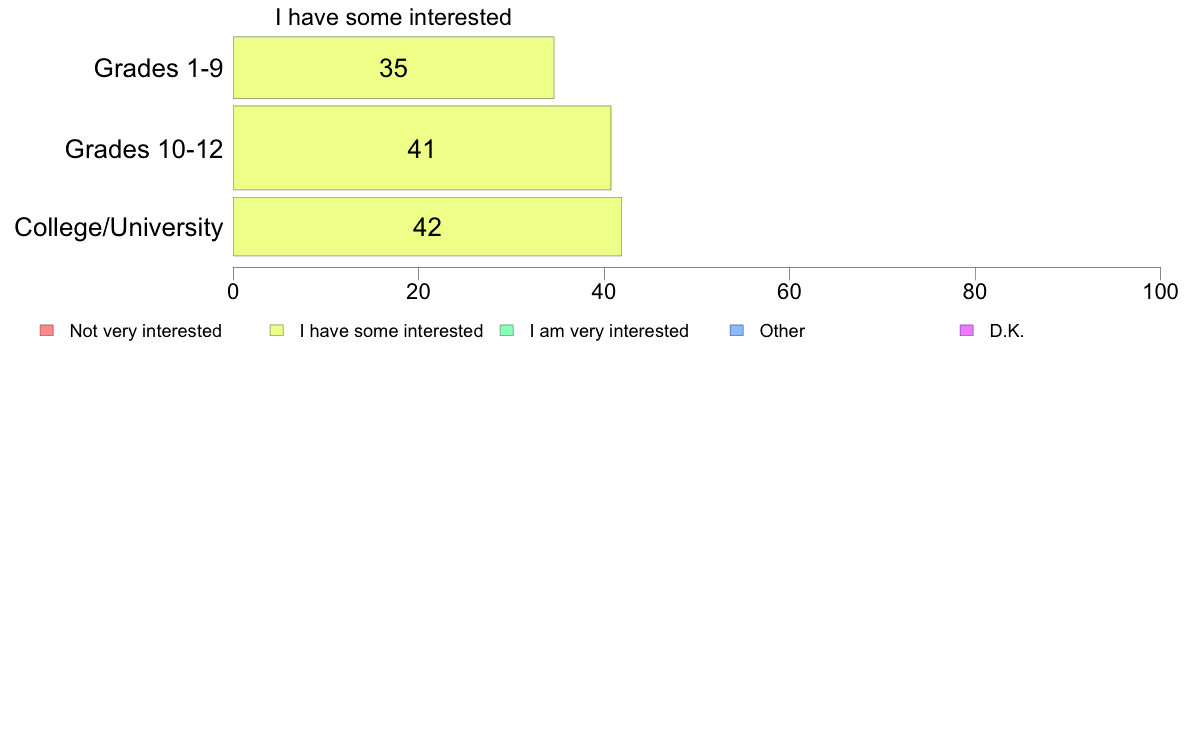
Task: Click the Not very interested legend text
Action: pos(145,331)
